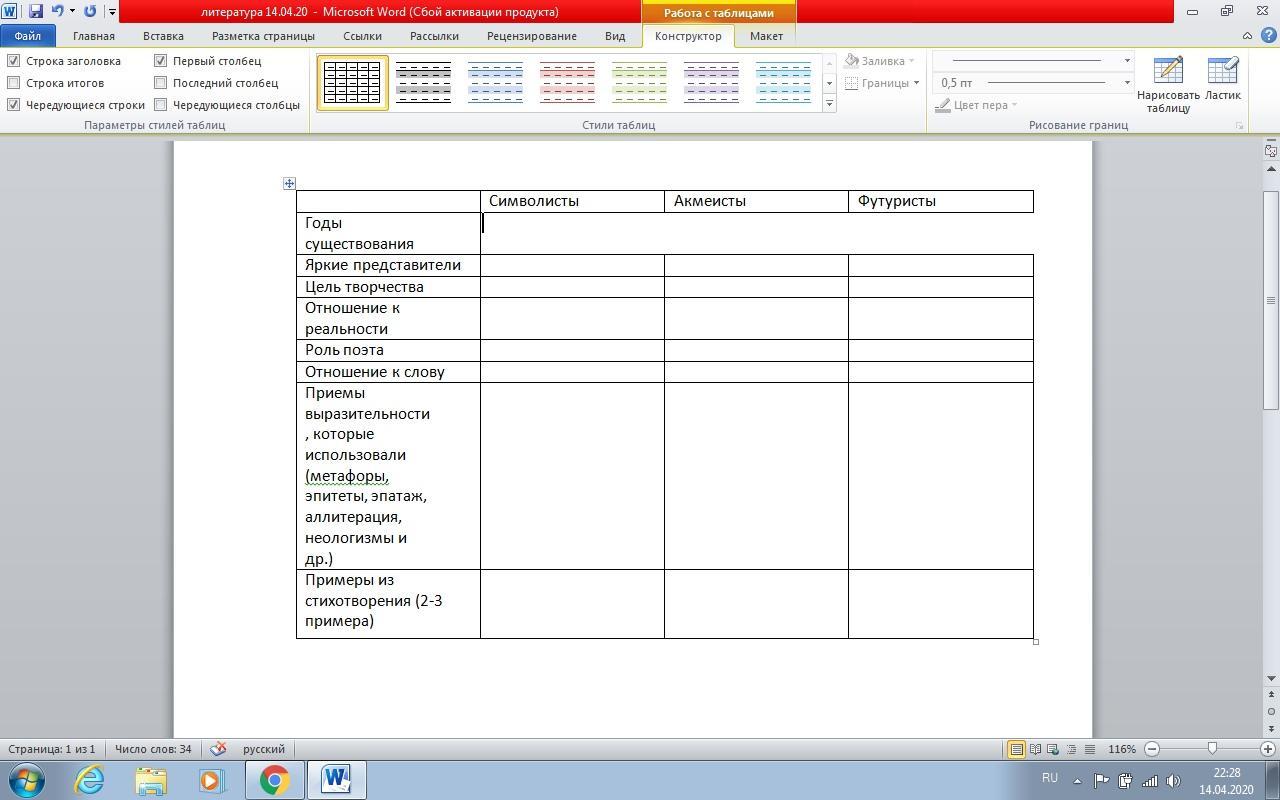This screenshot has width=1280, height=800.
Task: Open Windows Explorer from the taskbar
Action: coord(151,780)
